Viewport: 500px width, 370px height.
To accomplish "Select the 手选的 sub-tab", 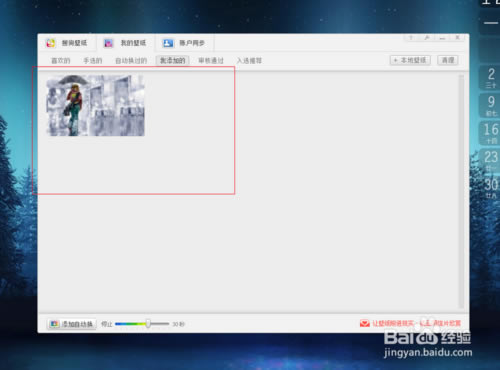I will pos(93,61).
